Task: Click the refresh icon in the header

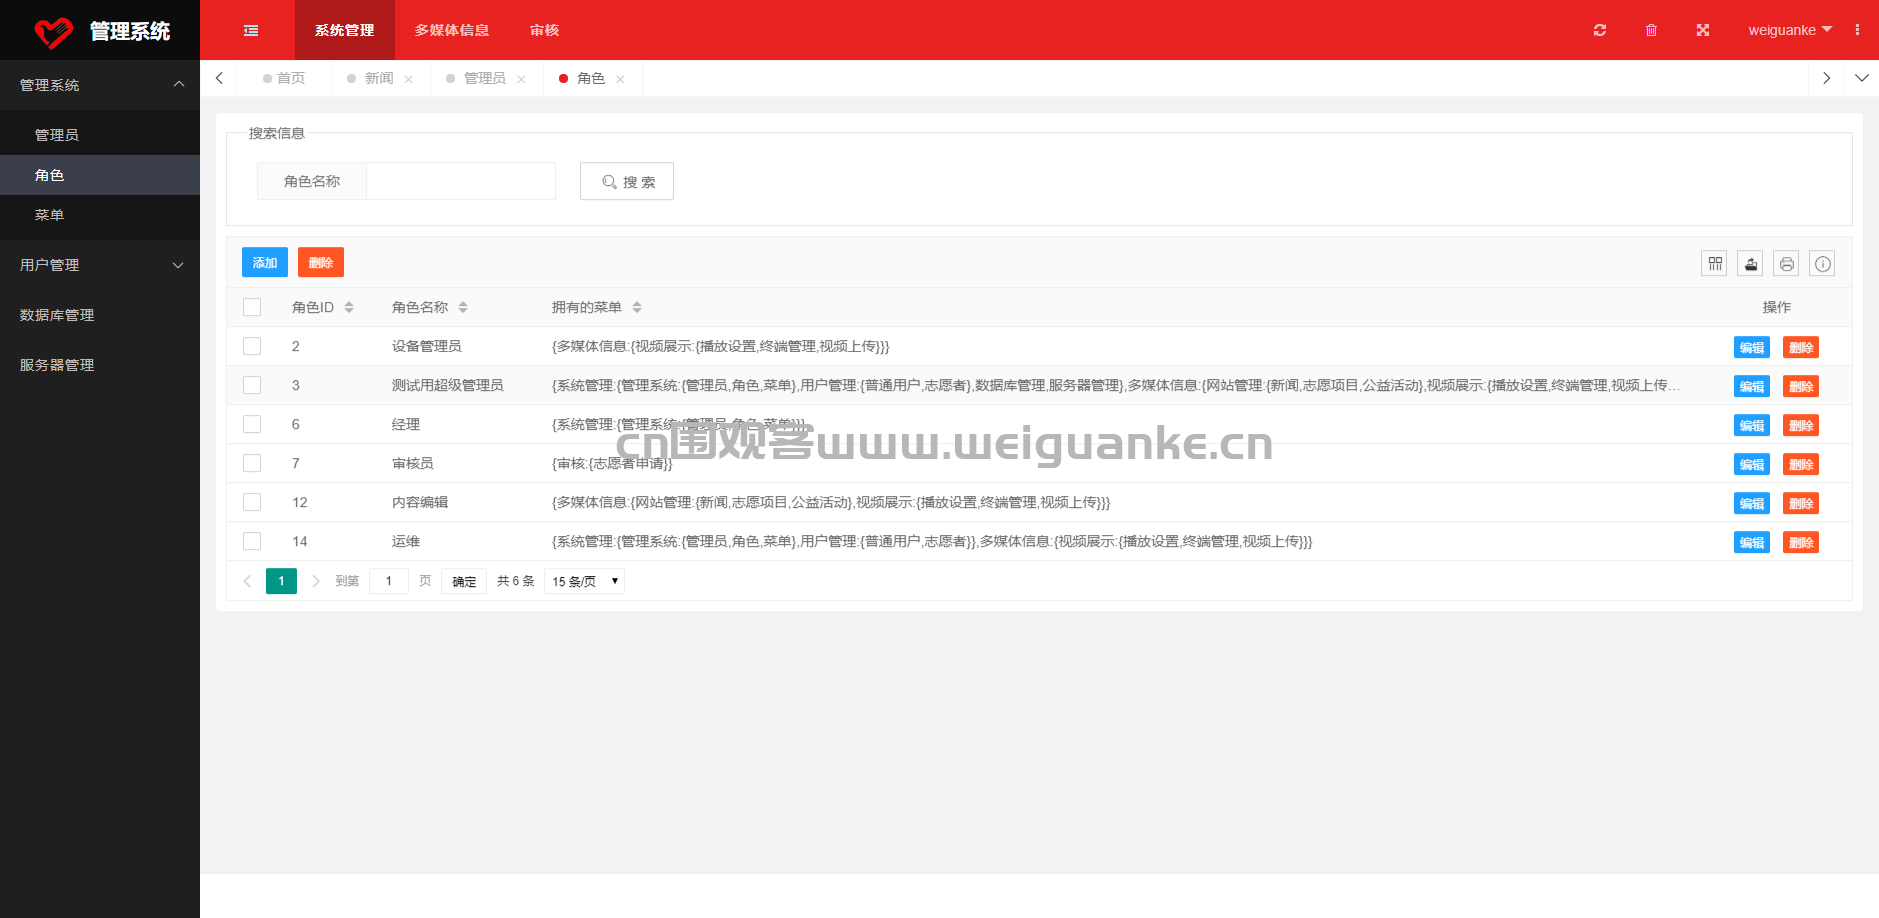Action: pyautogui.click(x=1600, y=30)
